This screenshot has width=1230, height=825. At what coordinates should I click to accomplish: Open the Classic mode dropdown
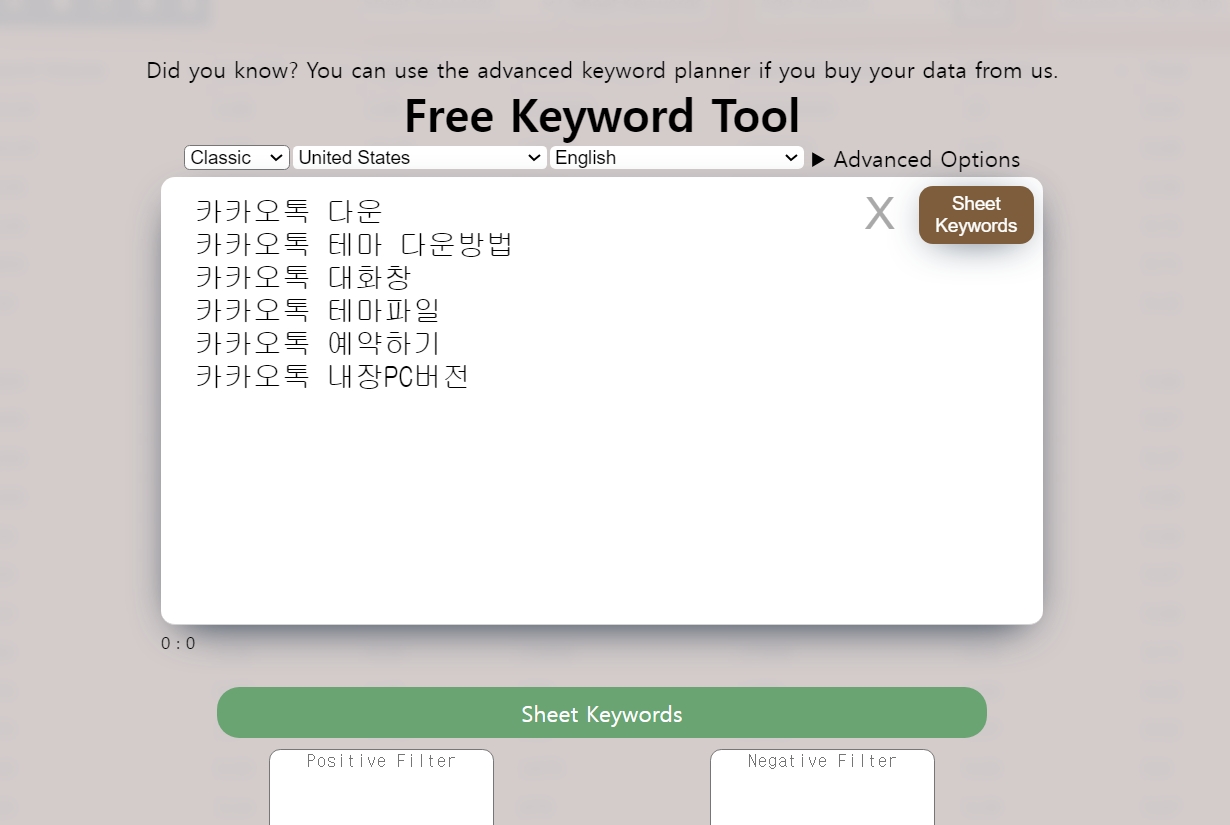point(236,157)
